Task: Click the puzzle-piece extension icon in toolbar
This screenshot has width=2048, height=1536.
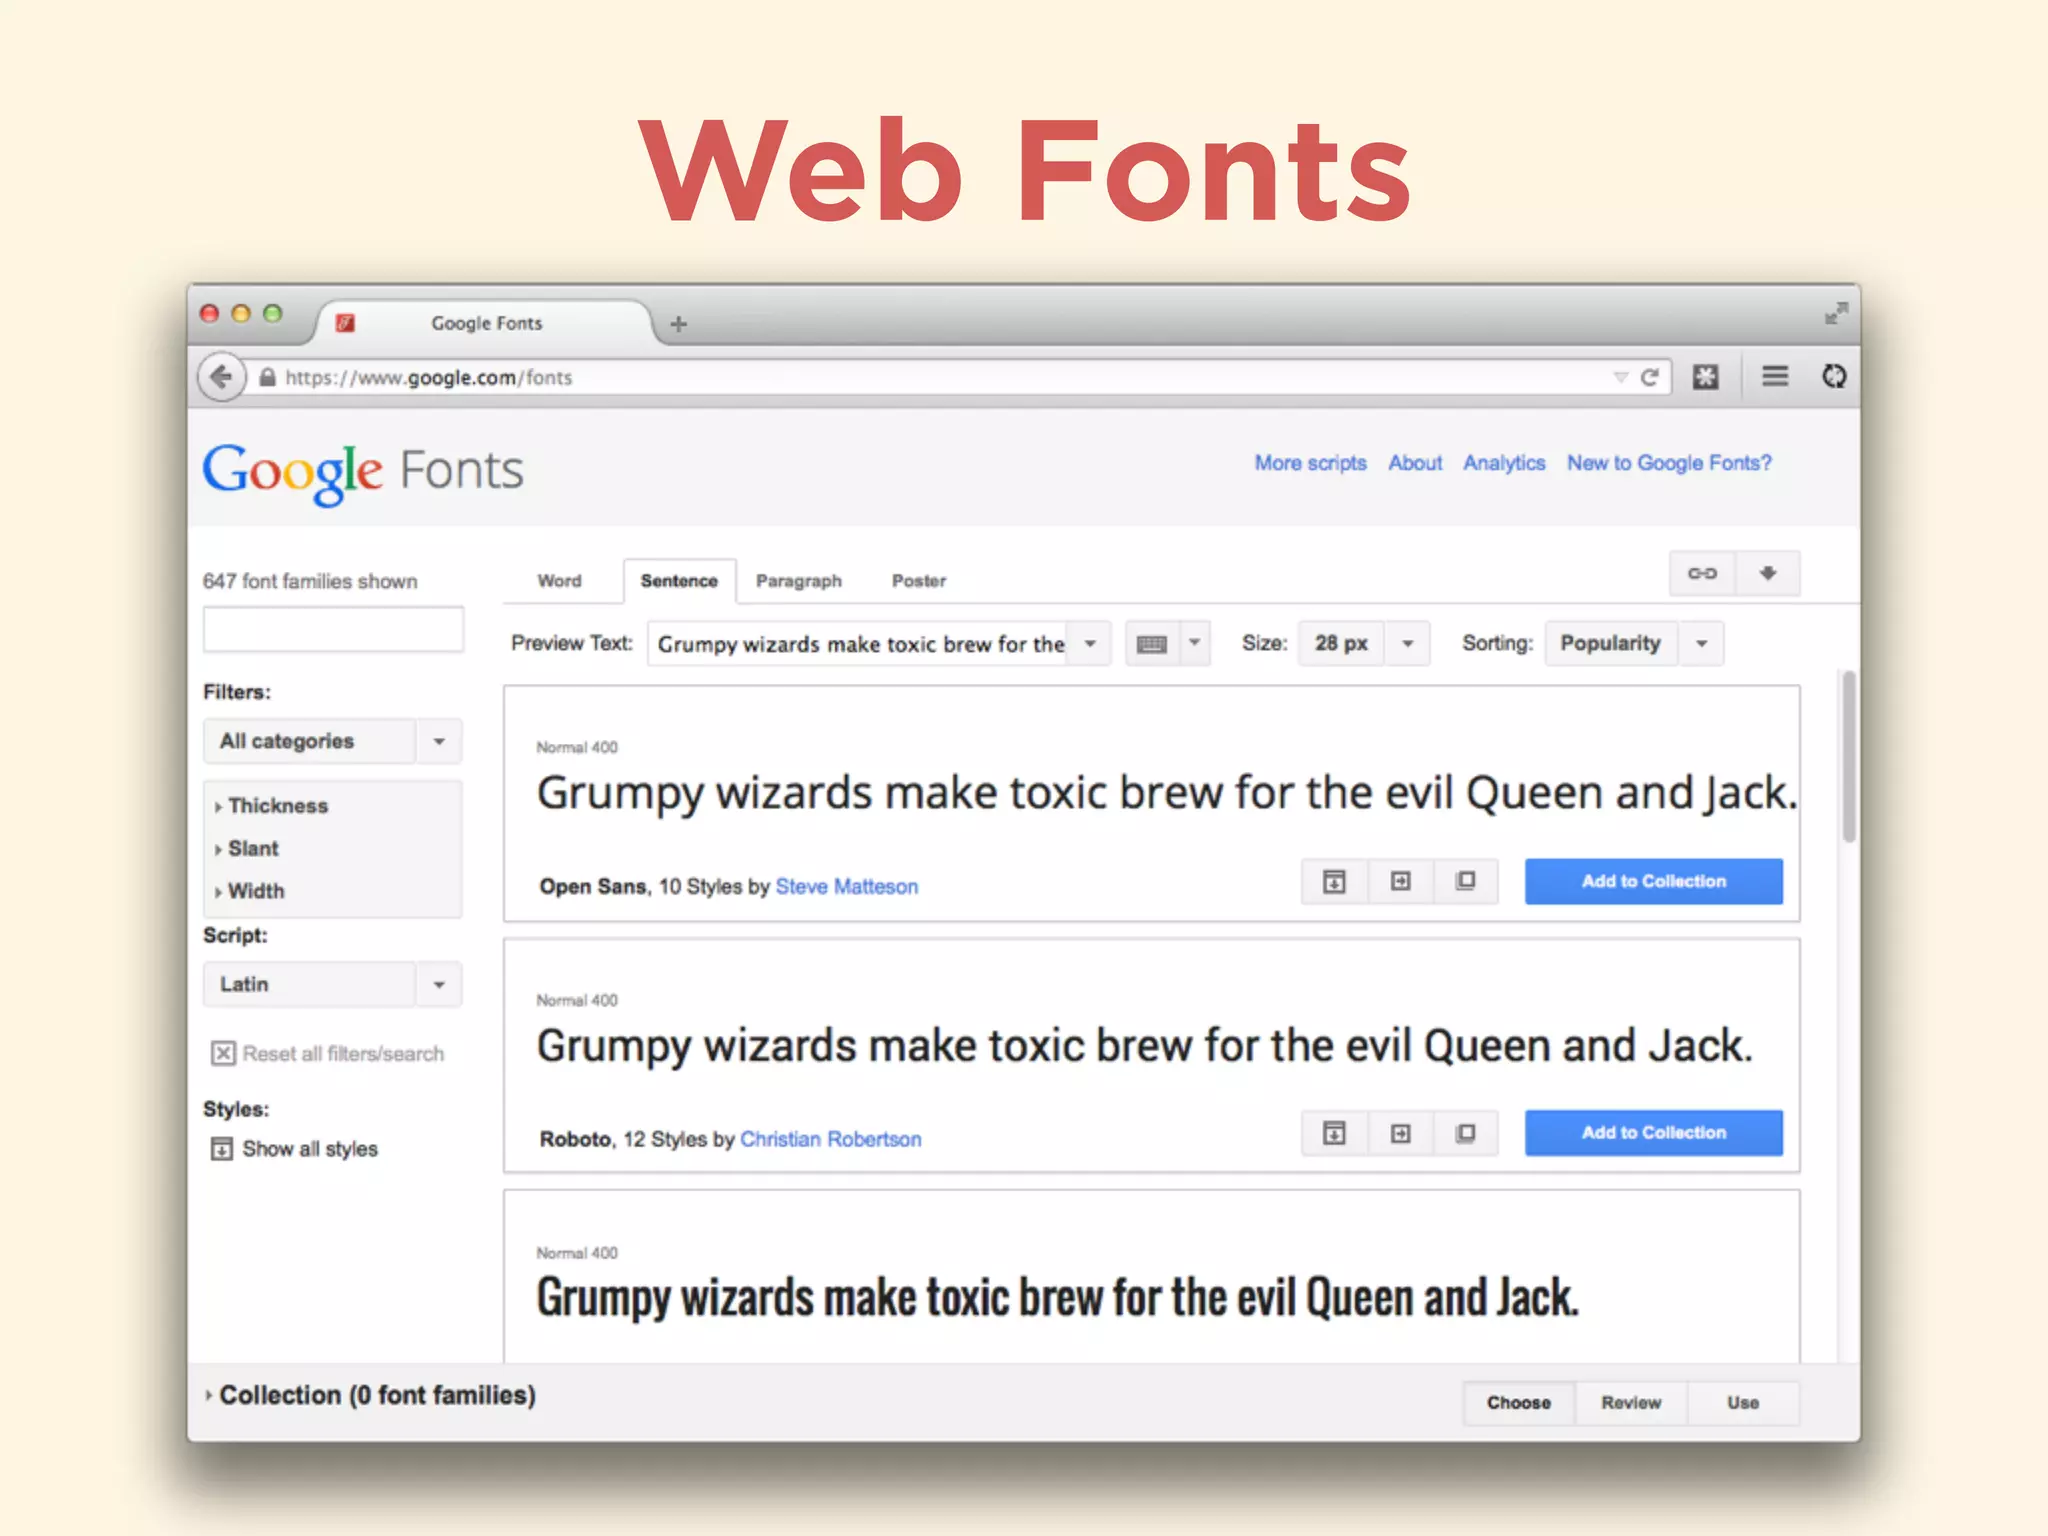Action: click(1706, 377)
